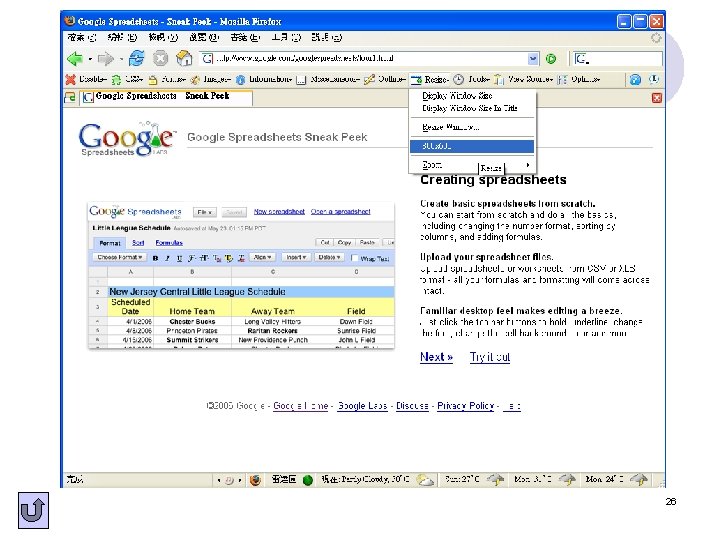Follow the Next » link
This screenshot has width=720, height=540.
(x=436, y=357)
